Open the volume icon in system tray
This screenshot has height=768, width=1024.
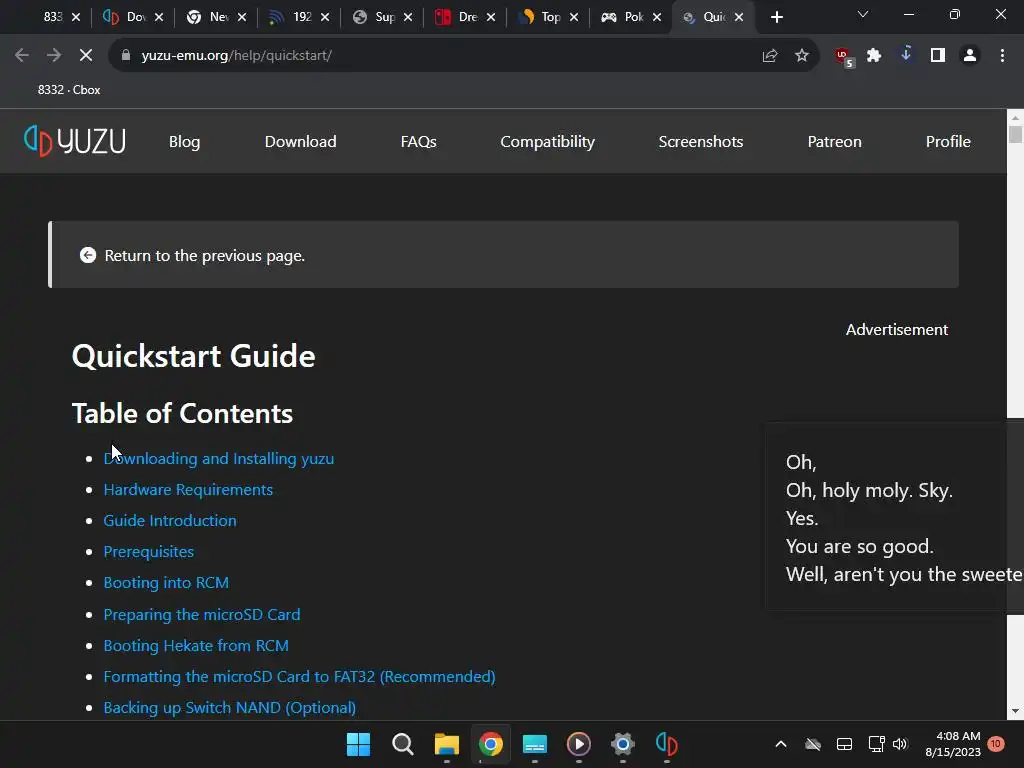pyautogui.click(x=900, y=744)
